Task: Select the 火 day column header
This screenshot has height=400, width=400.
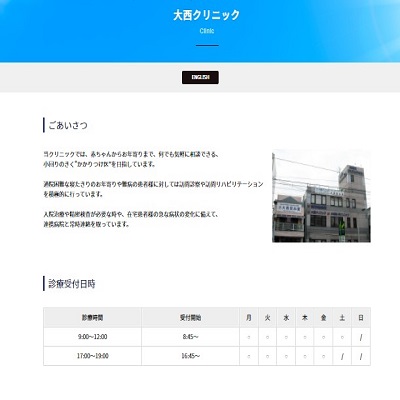Action: pyautogui.click(x=267, y=318)
